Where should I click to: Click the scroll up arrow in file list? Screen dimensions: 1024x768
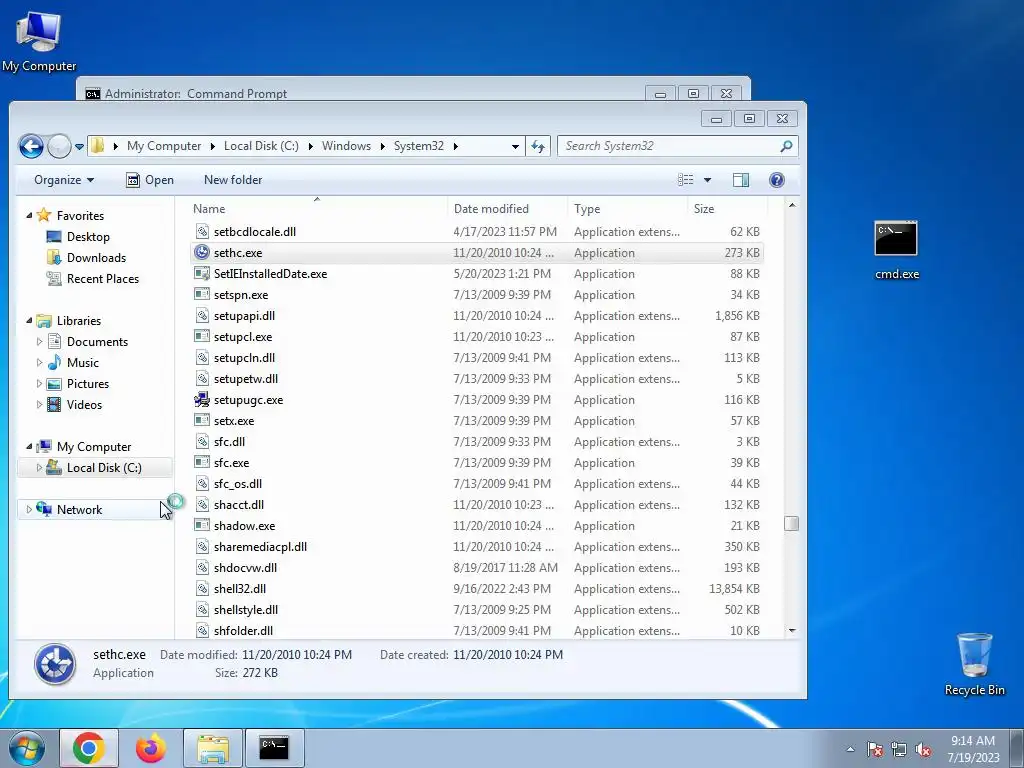coord(792,206)
